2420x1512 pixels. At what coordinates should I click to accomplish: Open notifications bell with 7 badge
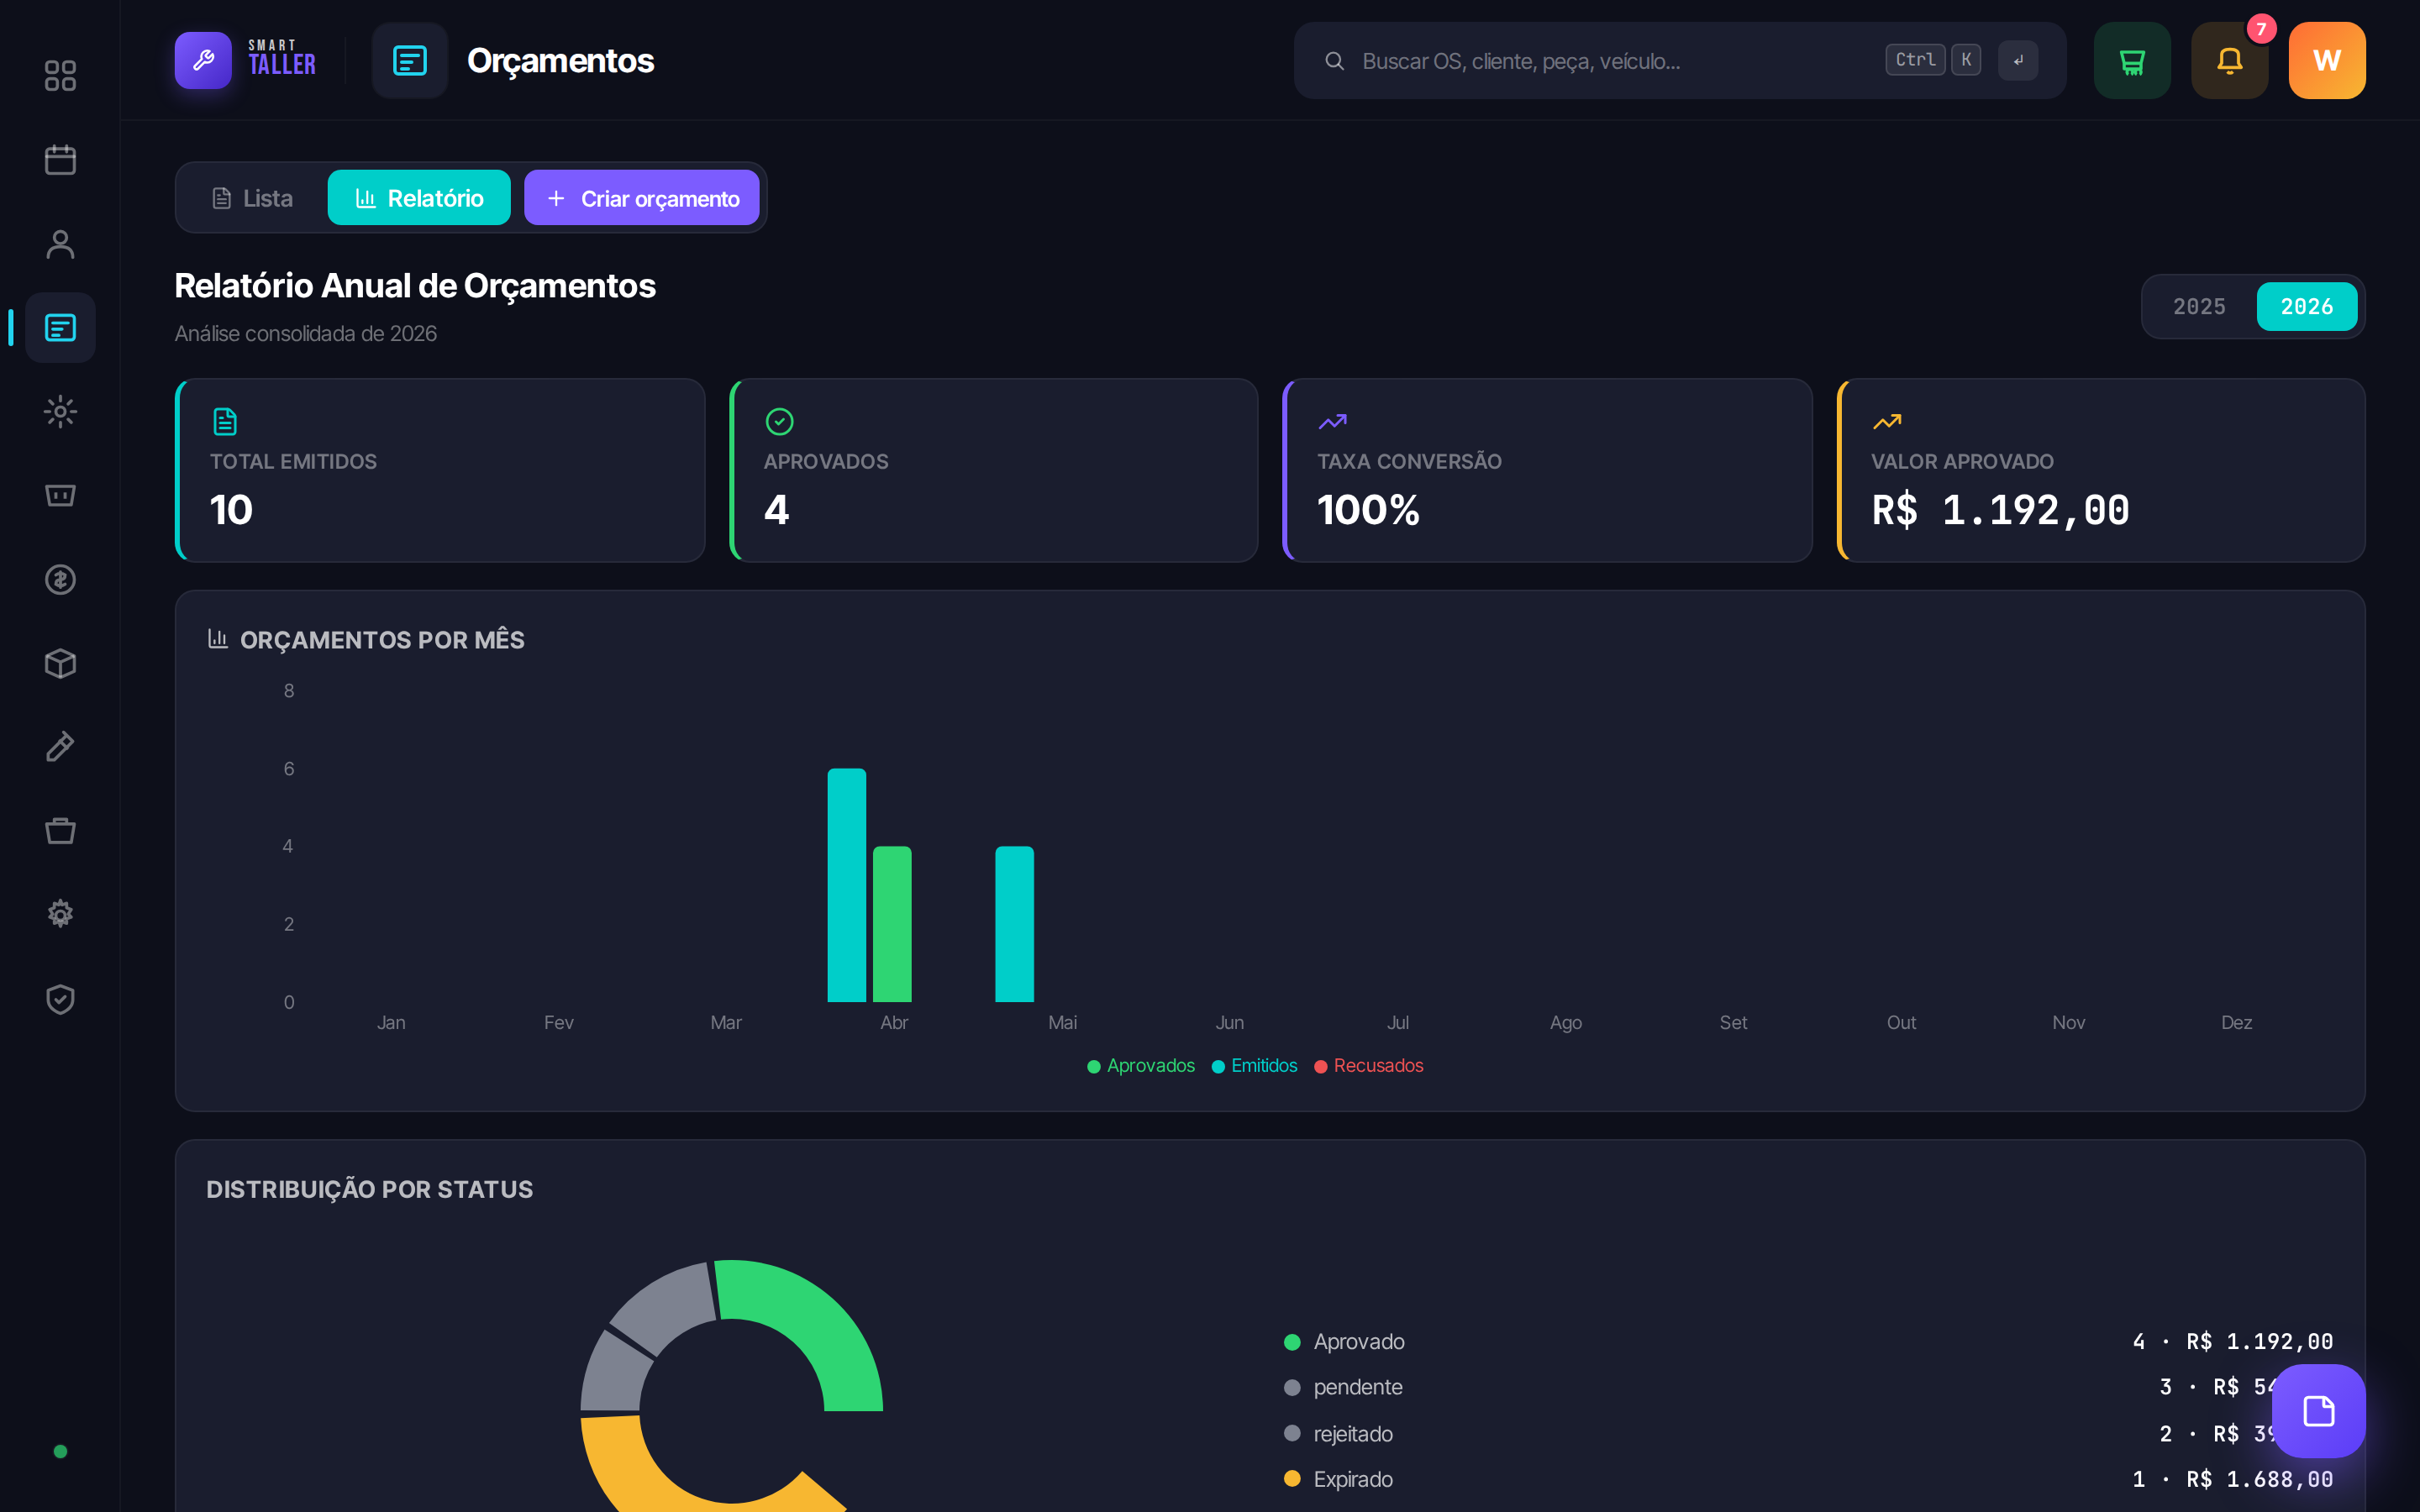pos(2229,60)
